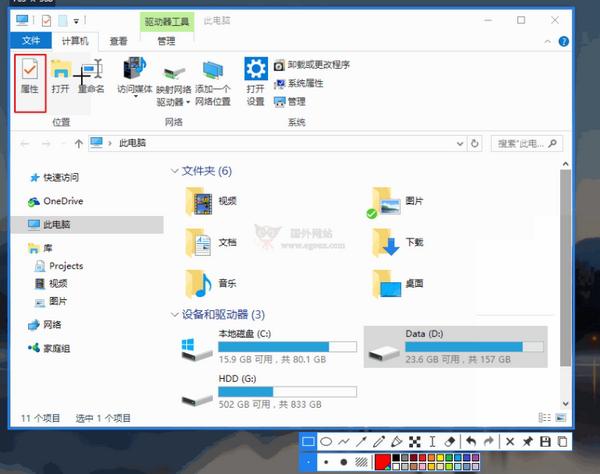The height and width of the screenshot is (474, 600).
Task: Select Projects under 库
Action: pyautogui.click(x=59, y=266)
